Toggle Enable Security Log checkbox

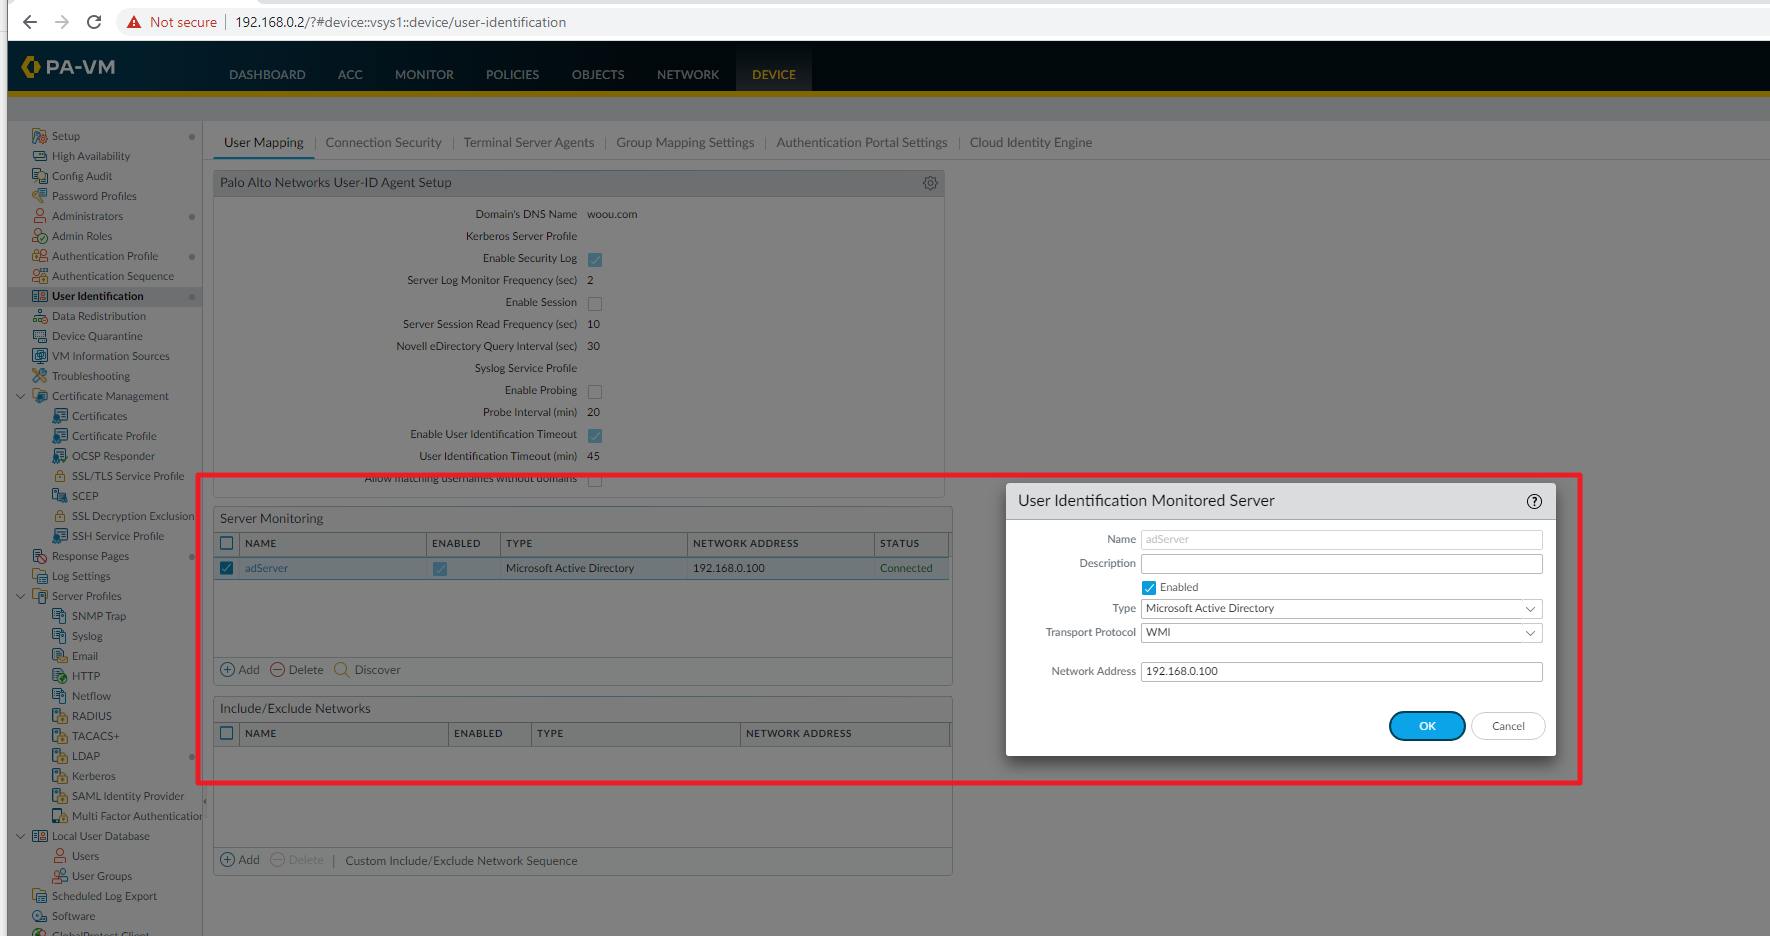(595, 259)
